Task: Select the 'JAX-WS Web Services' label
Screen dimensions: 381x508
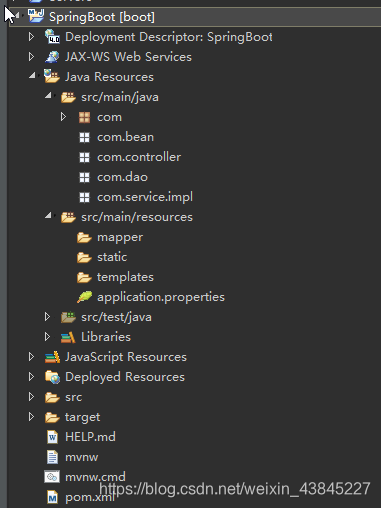Action: click(128, 57)
